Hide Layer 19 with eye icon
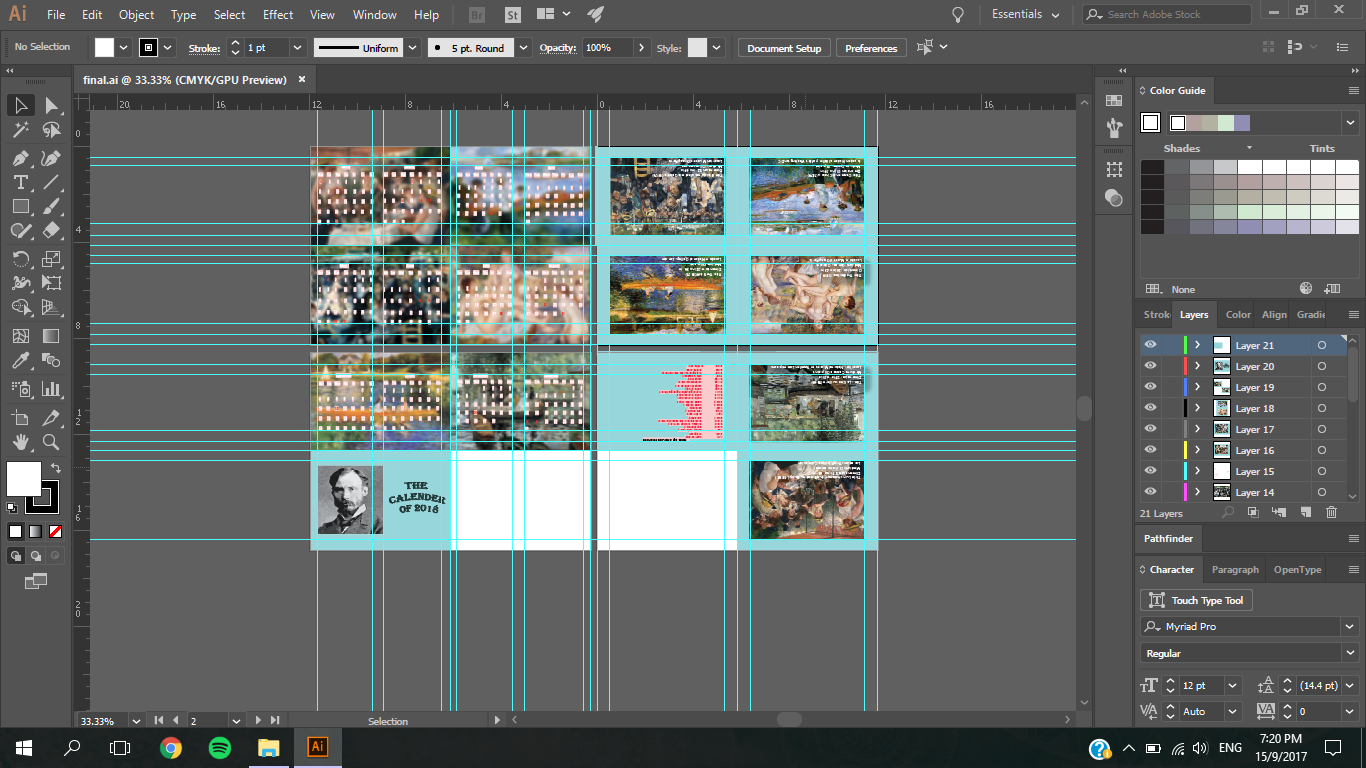This screenshot has height=768, width=1366. pos(1150,387)
